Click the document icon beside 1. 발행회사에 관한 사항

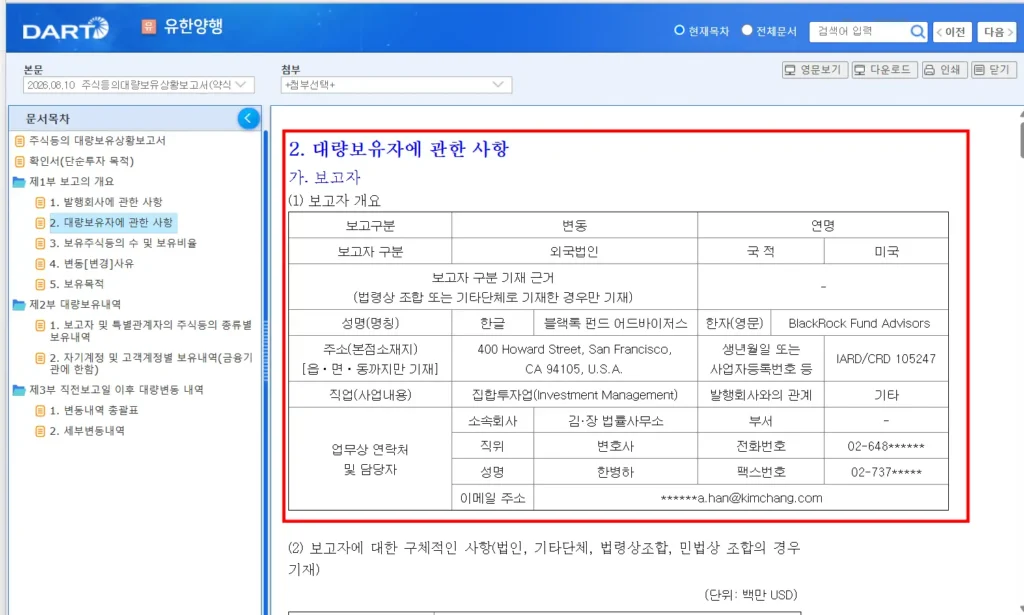[x=40, y=202]
